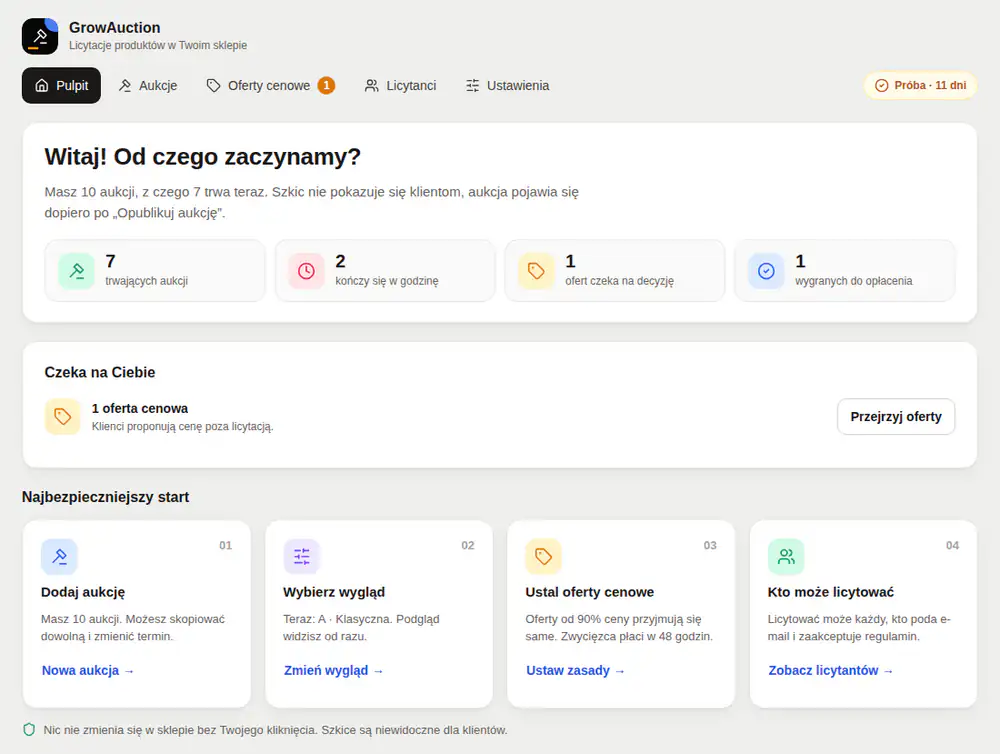Viewport: 1000px width, 754px height.
Task: Click the ofert czeka na decyzję label
Action: pyautogui.click(x=620, y=281)
